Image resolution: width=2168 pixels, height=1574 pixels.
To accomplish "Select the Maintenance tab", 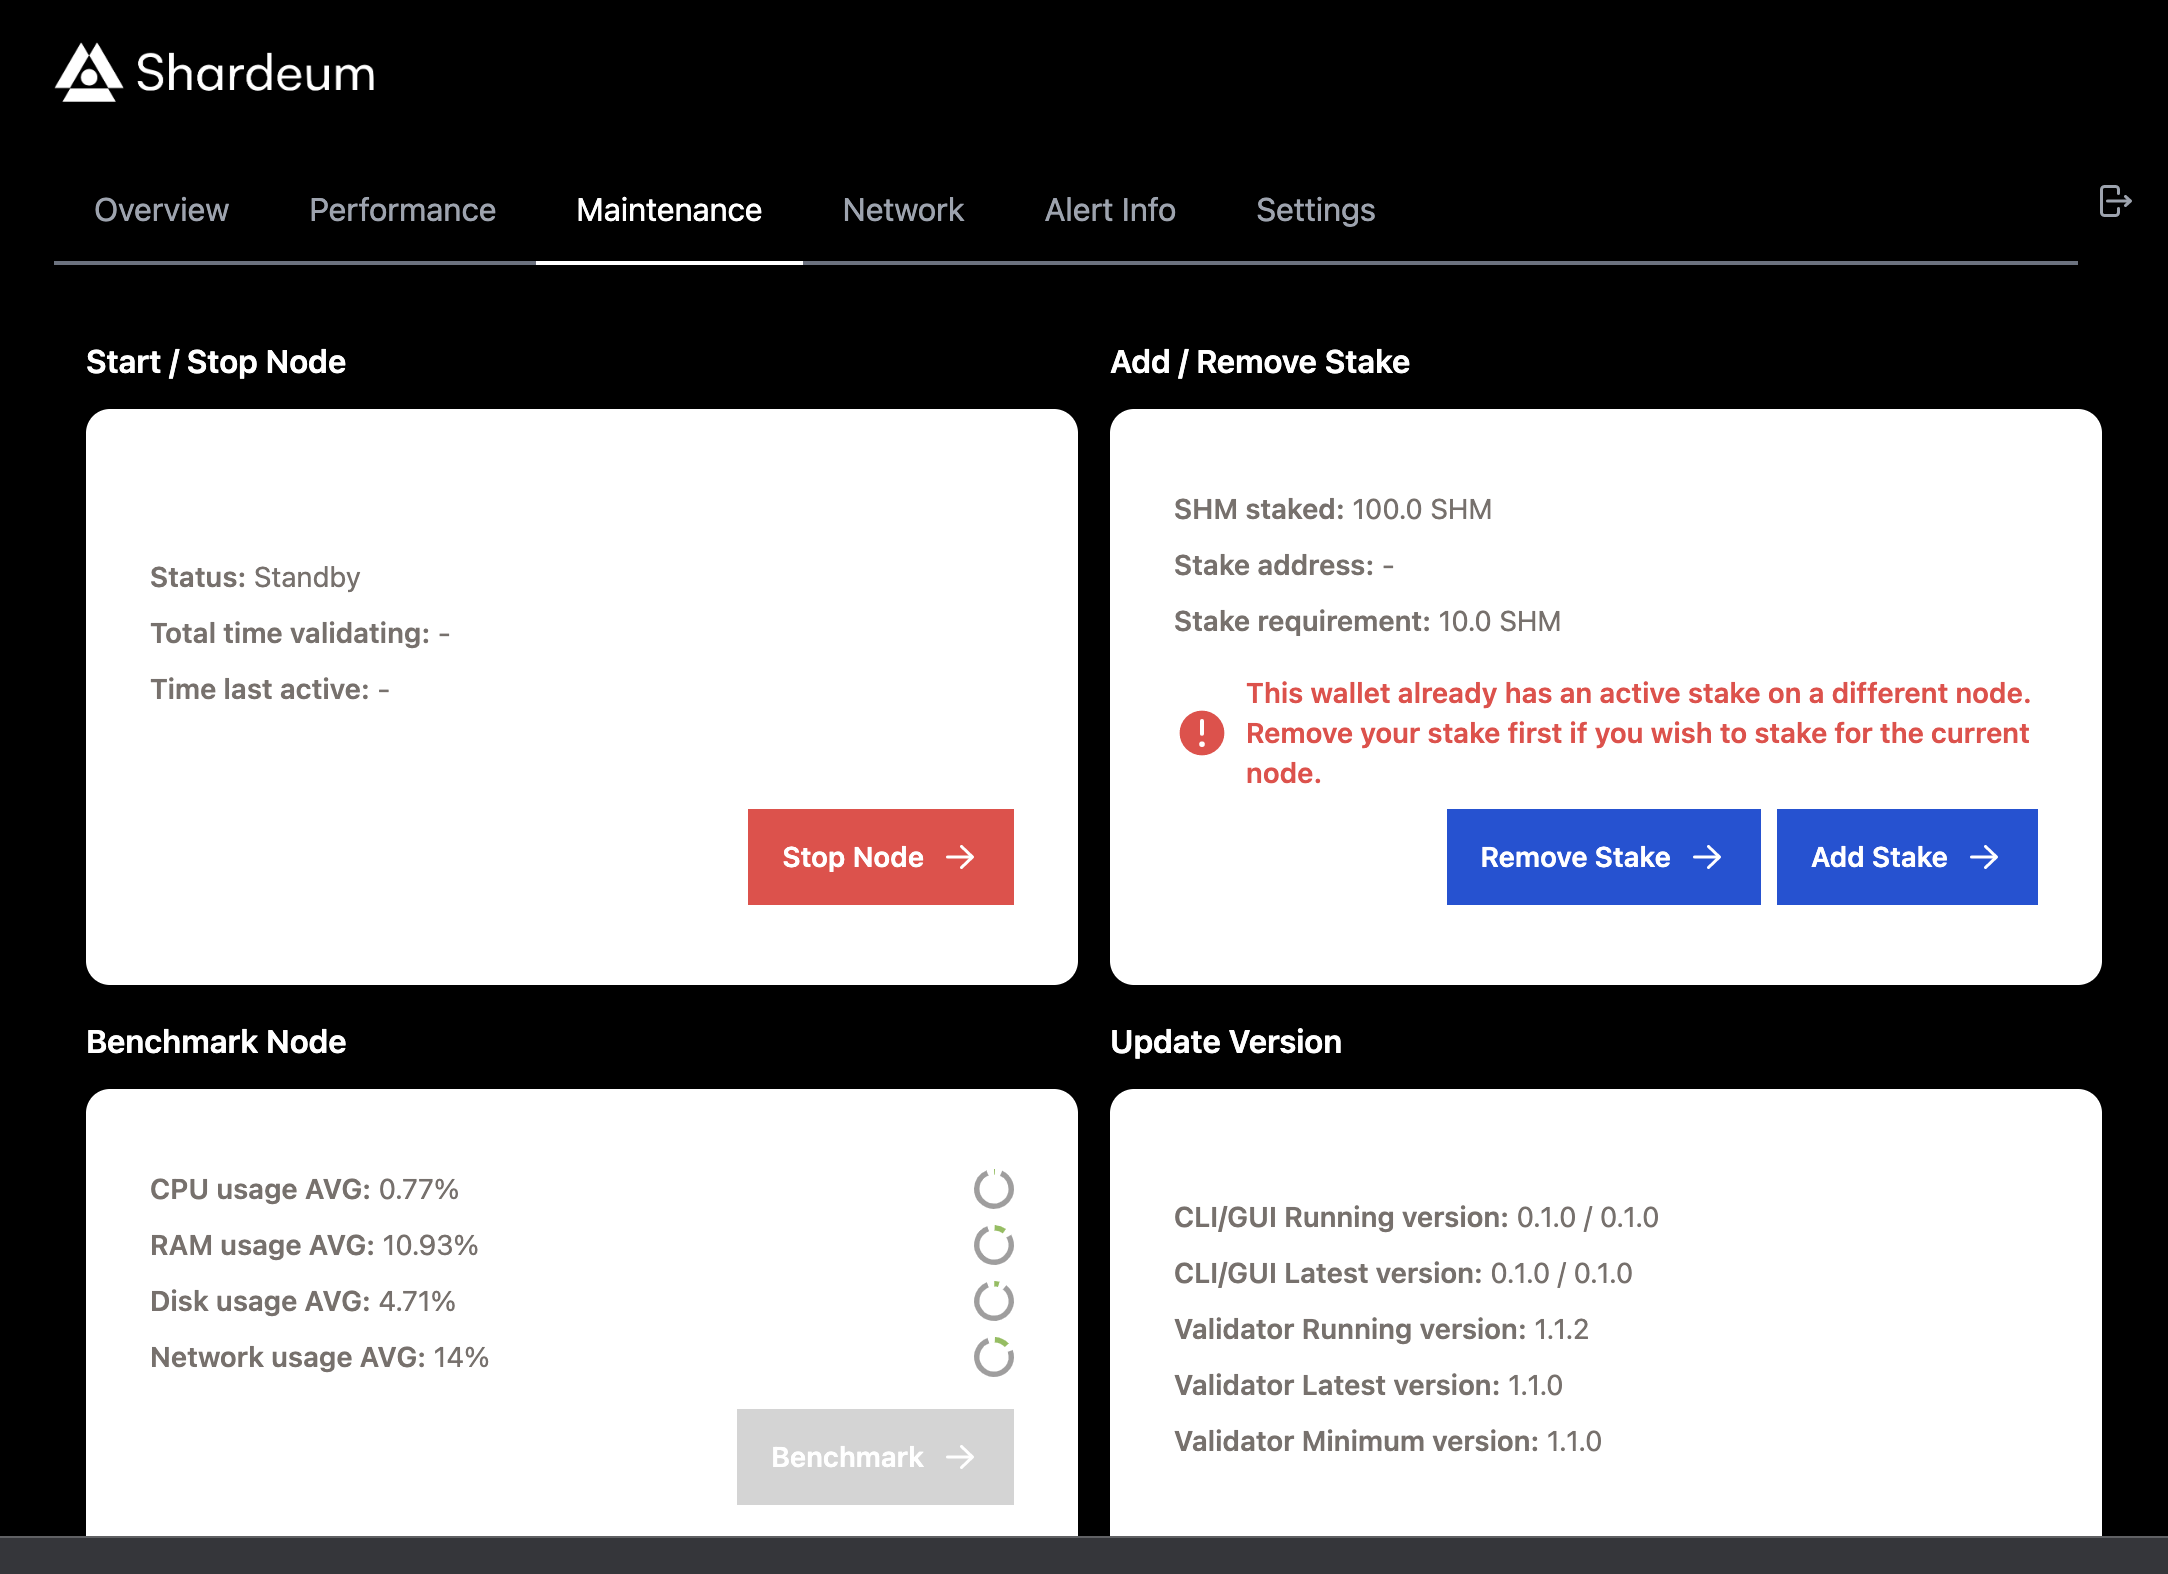I will pos(668,210).
